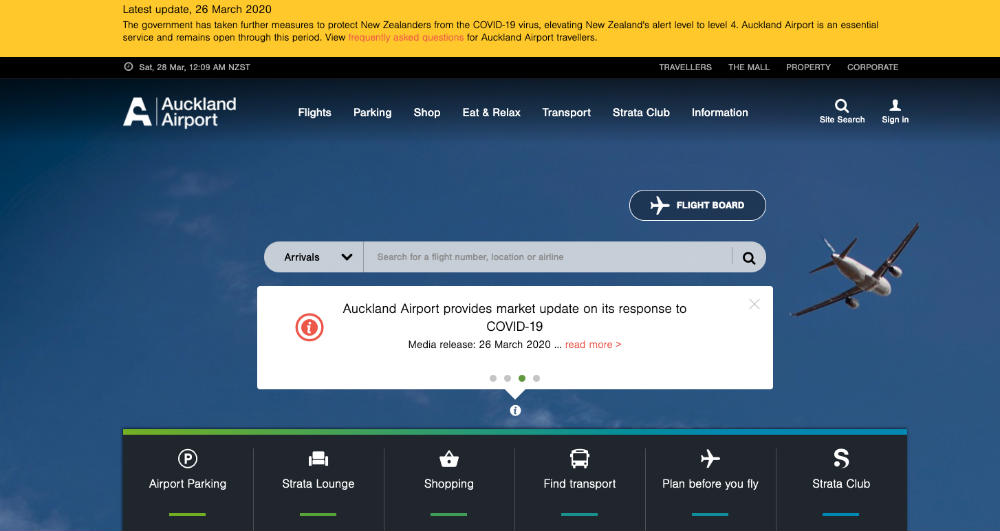Open the Shop menu
The image size is (1000, 531).
(x=427, y=112)
